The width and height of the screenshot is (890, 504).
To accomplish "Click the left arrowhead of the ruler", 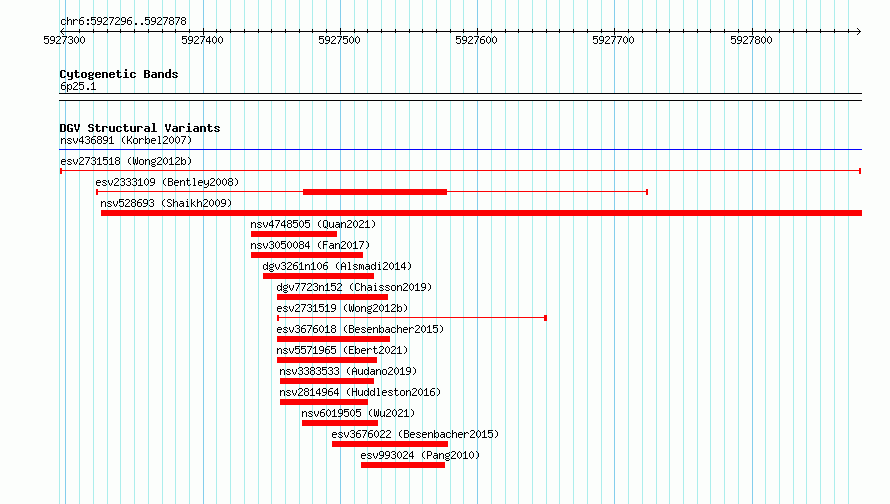I will tap(62, 32).
